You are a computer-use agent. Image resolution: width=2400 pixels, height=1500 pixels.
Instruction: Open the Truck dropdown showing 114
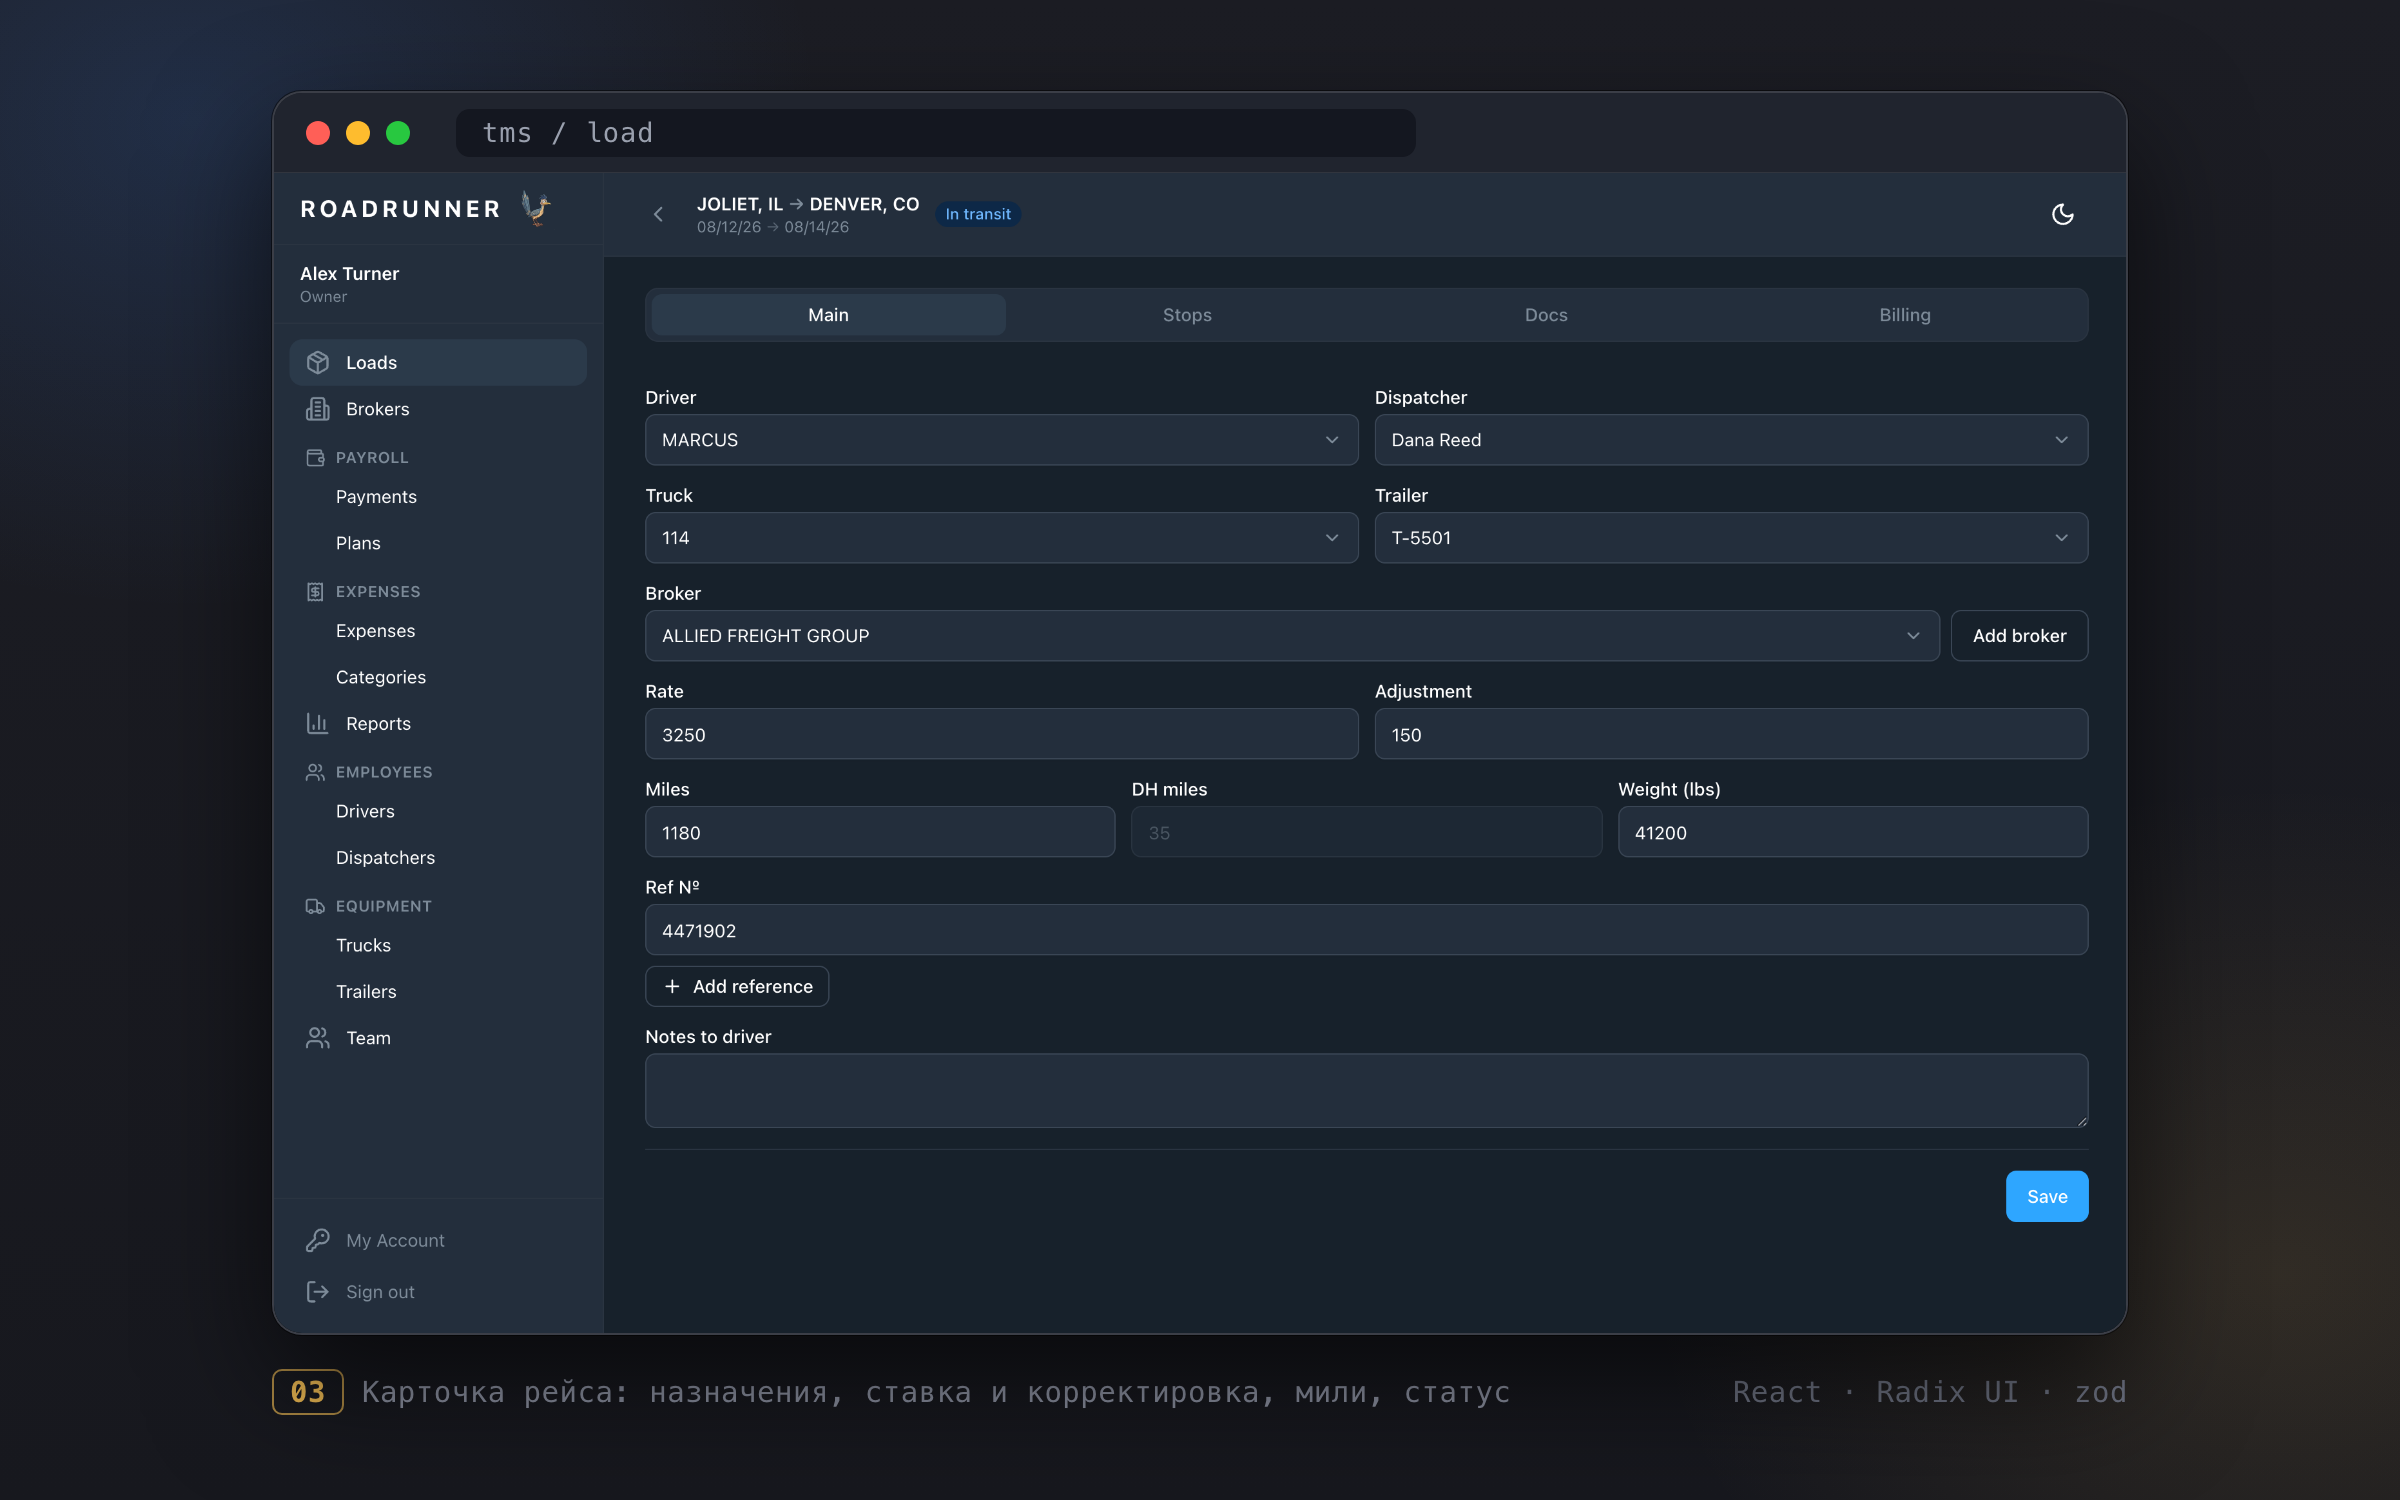click(x=1001, y=538)
